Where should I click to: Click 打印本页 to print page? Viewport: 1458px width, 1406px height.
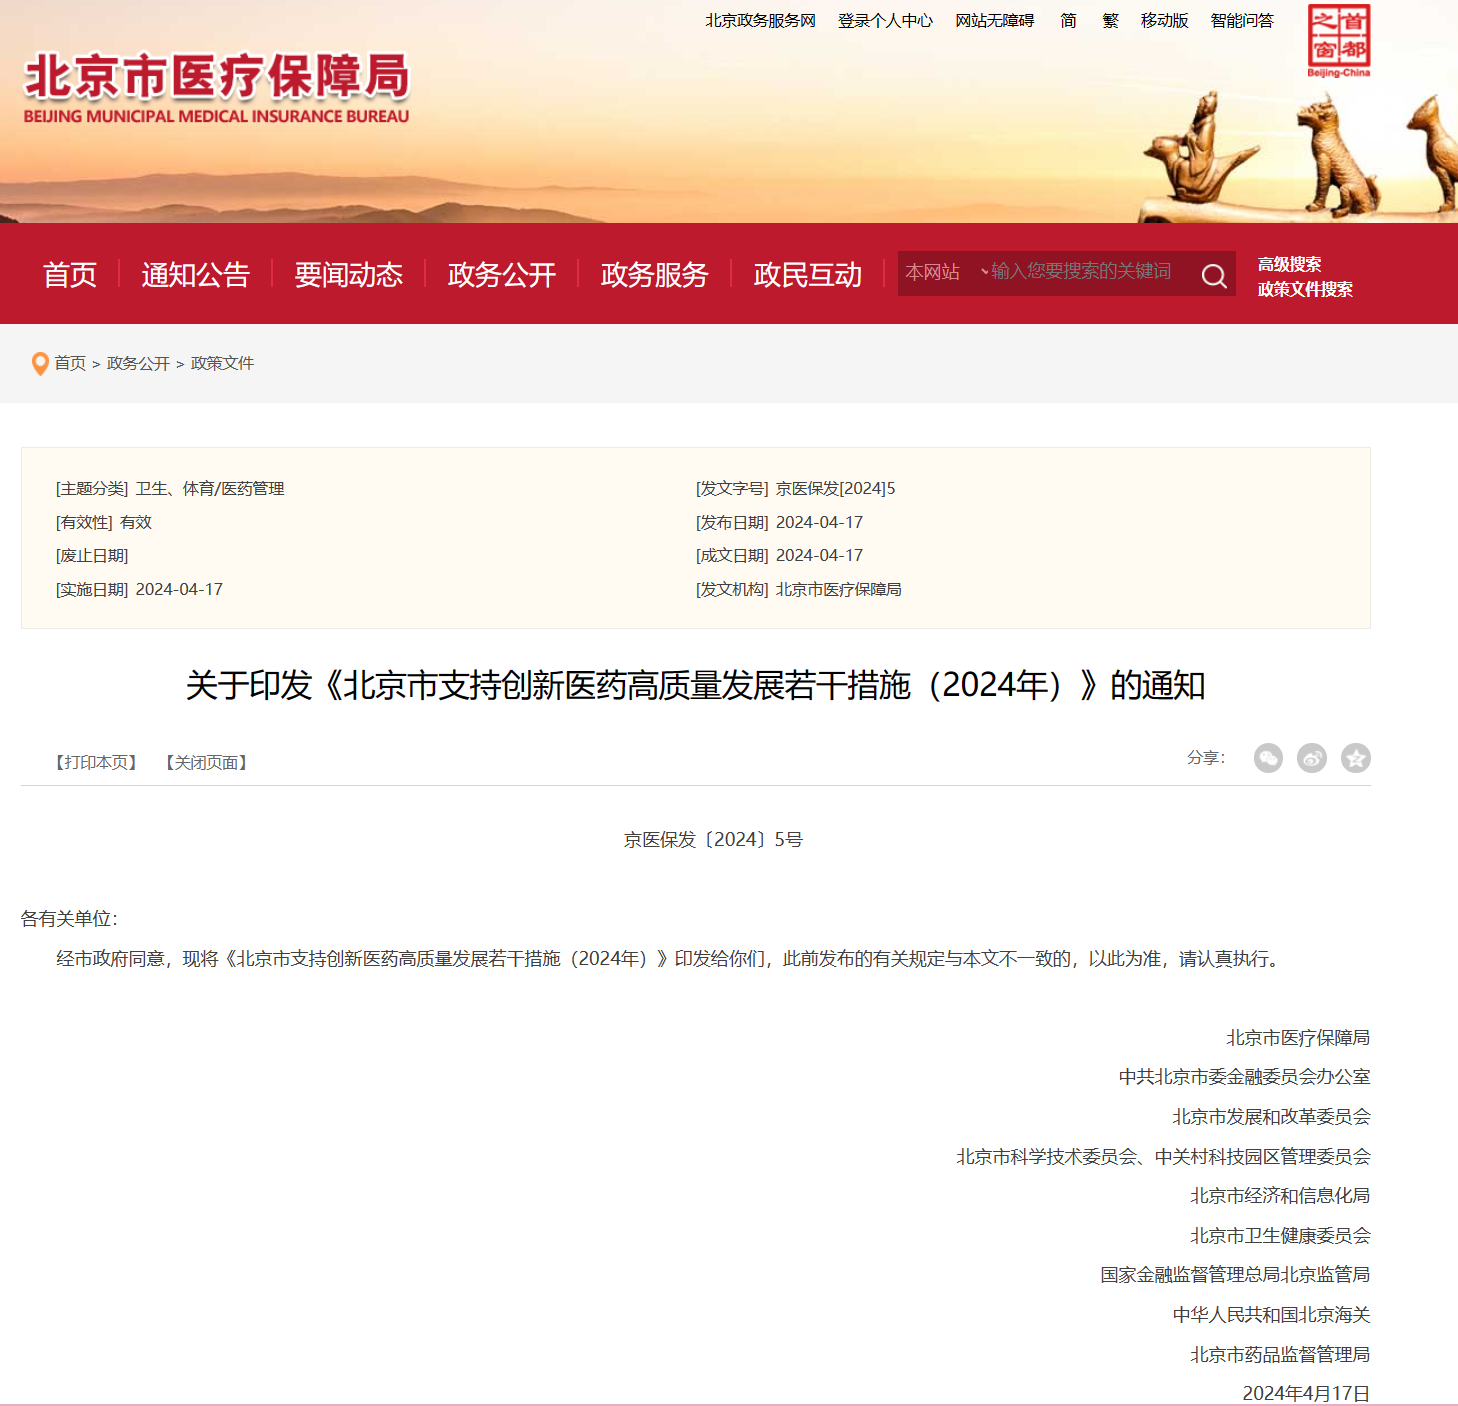[x=95, y=762]
